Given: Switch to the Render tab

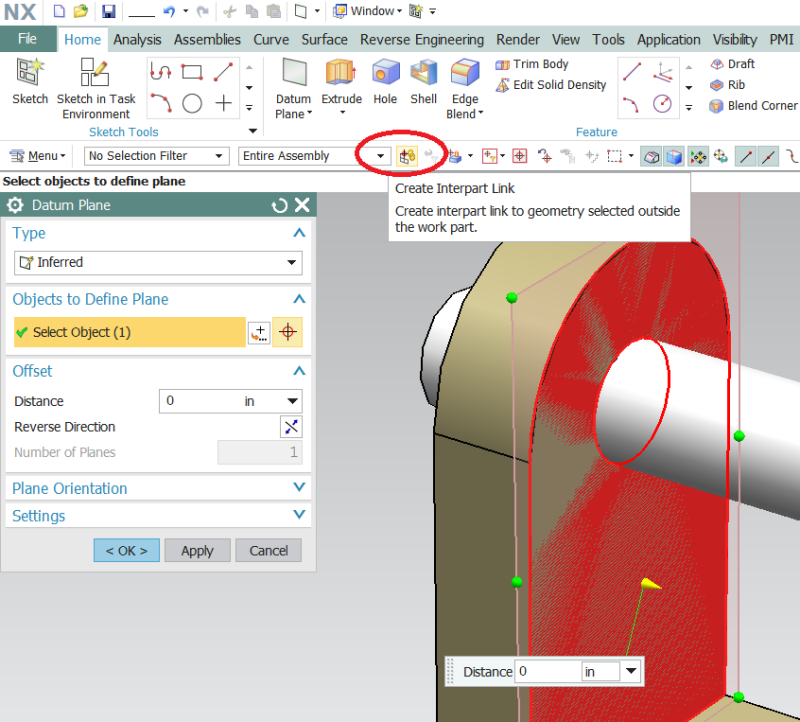Looking at the screenshot, I should pyautogui.click(x=518, y=40).
